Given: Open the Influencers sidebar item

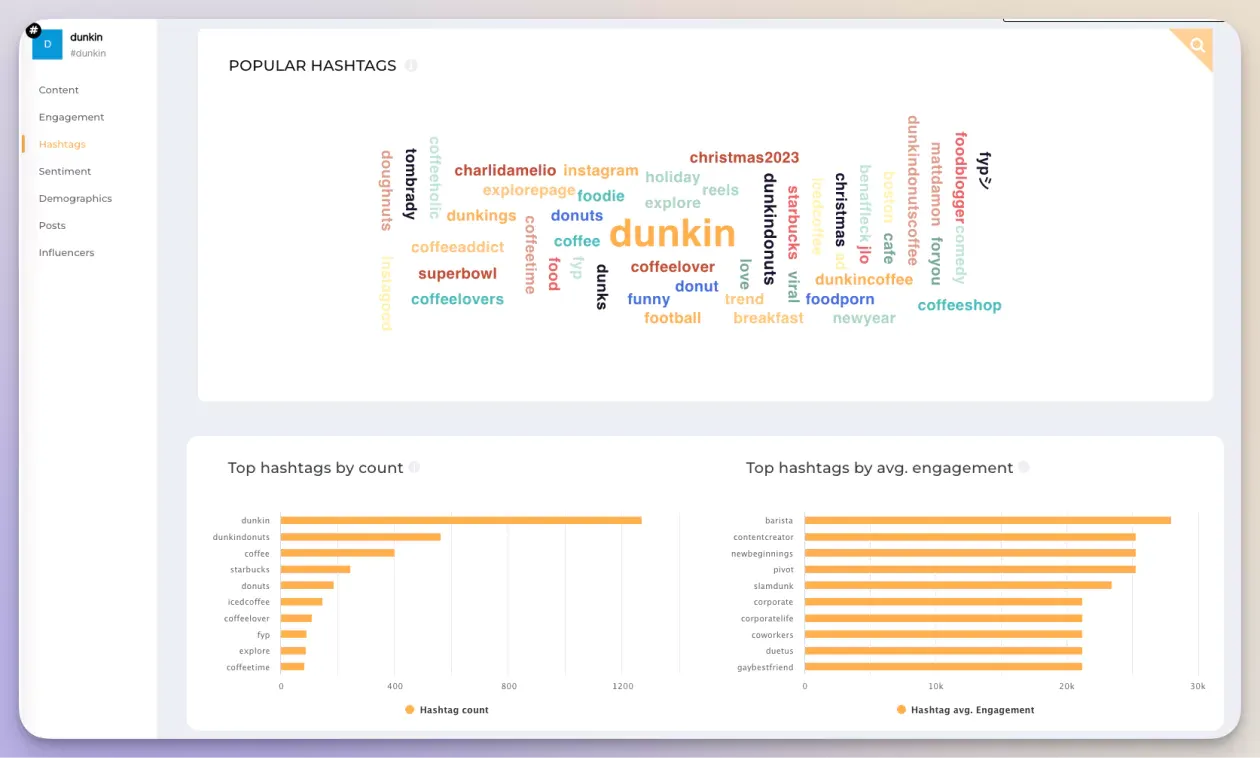Looking at the screenshot, I should click(x=67, y=252).
